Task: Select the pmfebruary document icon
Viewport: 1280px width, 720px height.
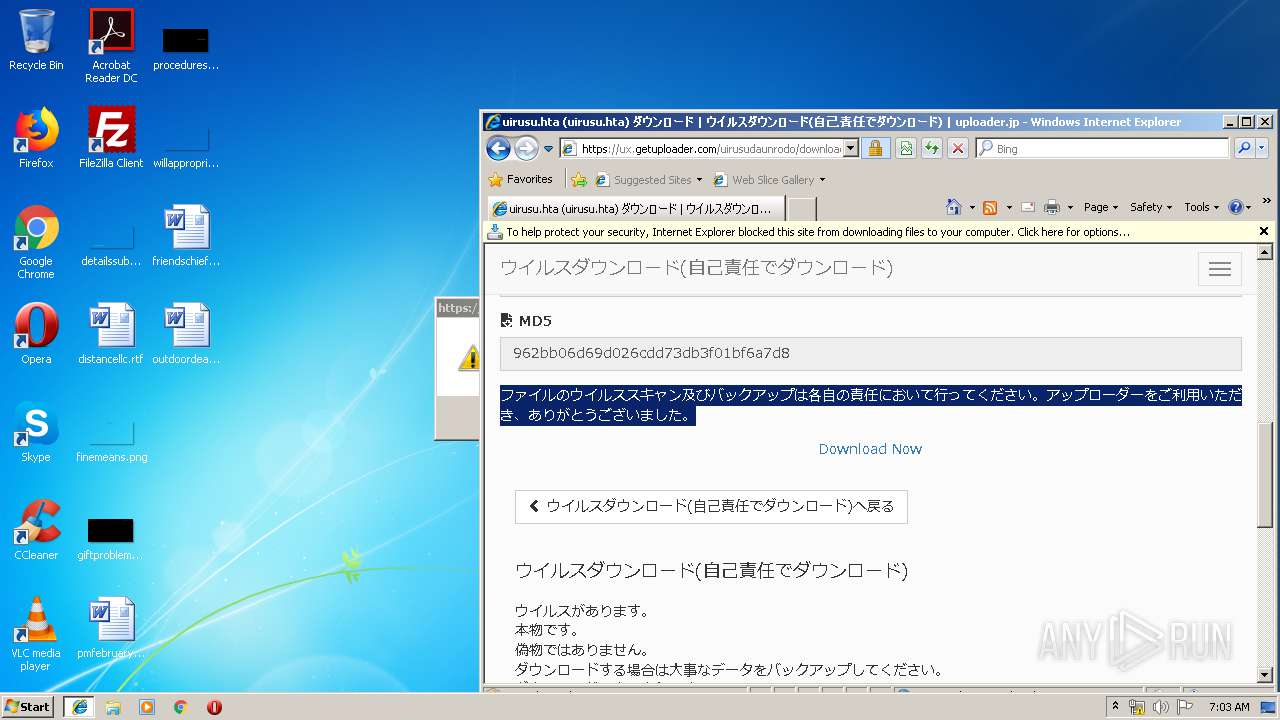Action: click(x=111, y=628)
